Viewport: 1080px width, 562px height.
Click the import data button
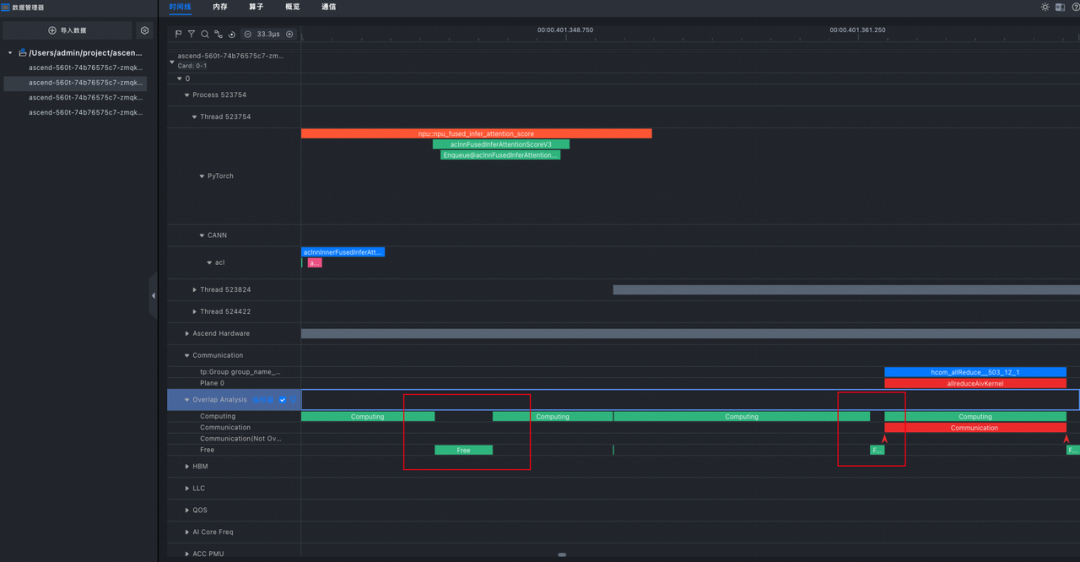pos(68,30)
